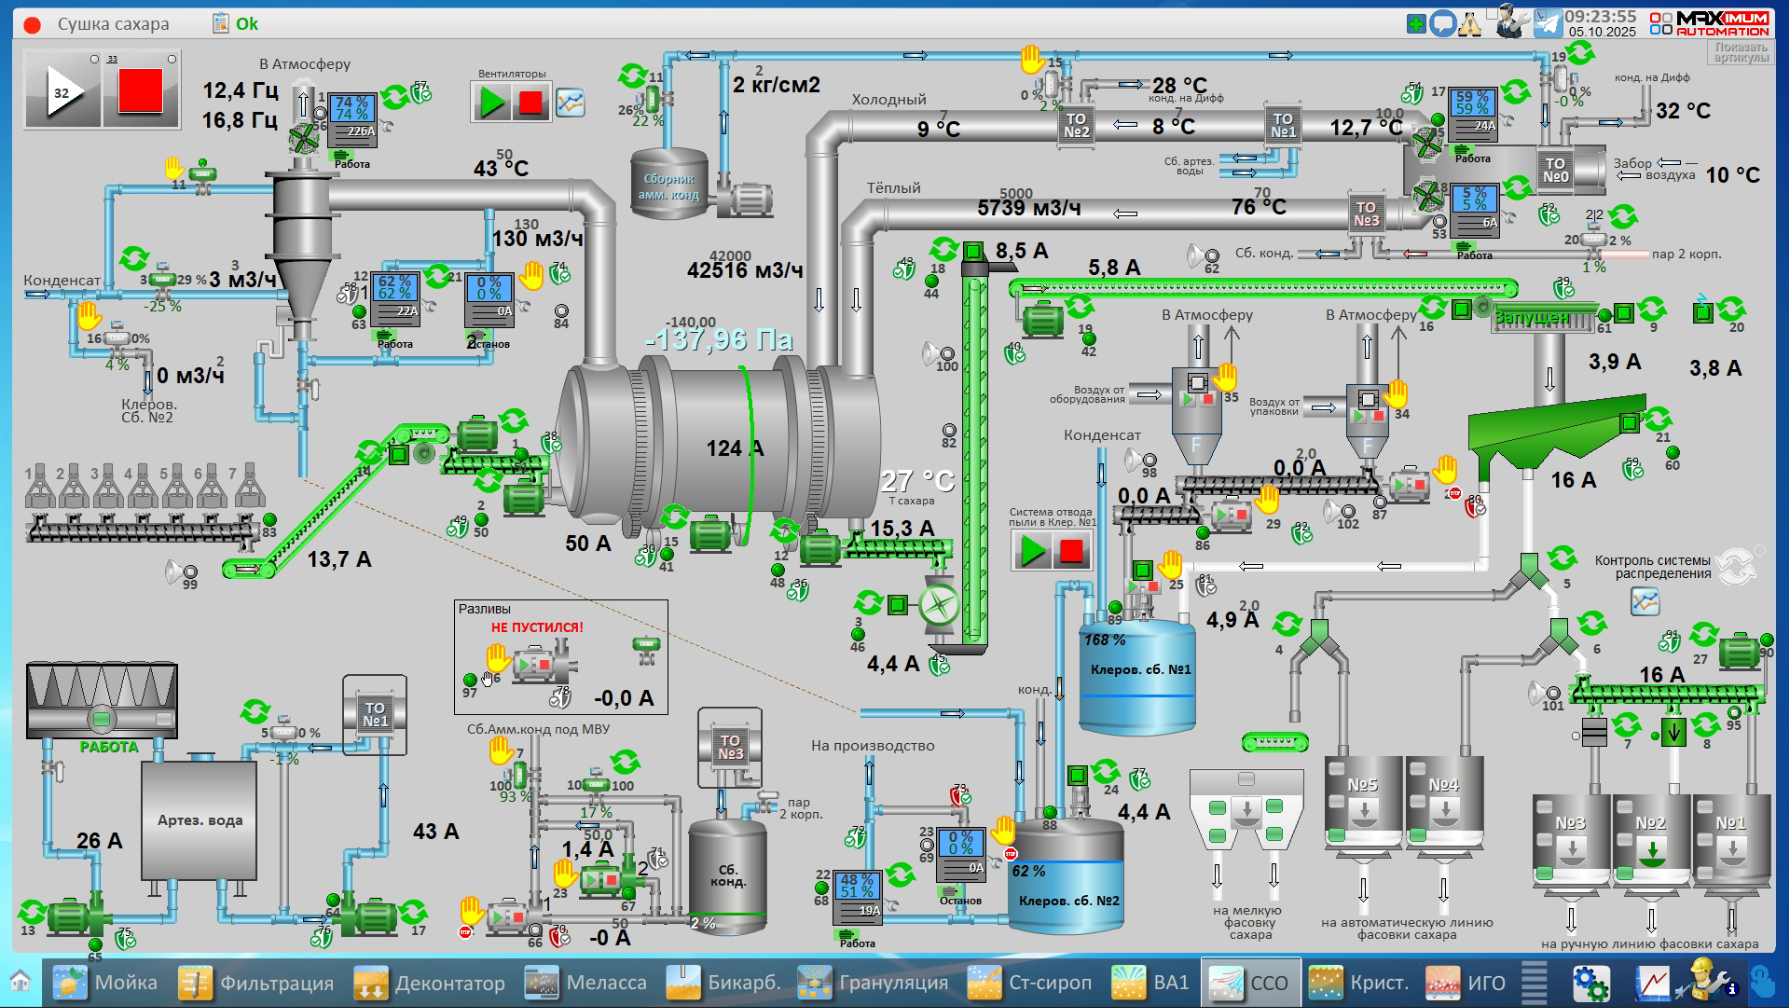The width and height of the screenshot is (1789, 1008).
Task: Open the operator with wrench service icon
Action: click(x=1511, y=22)
